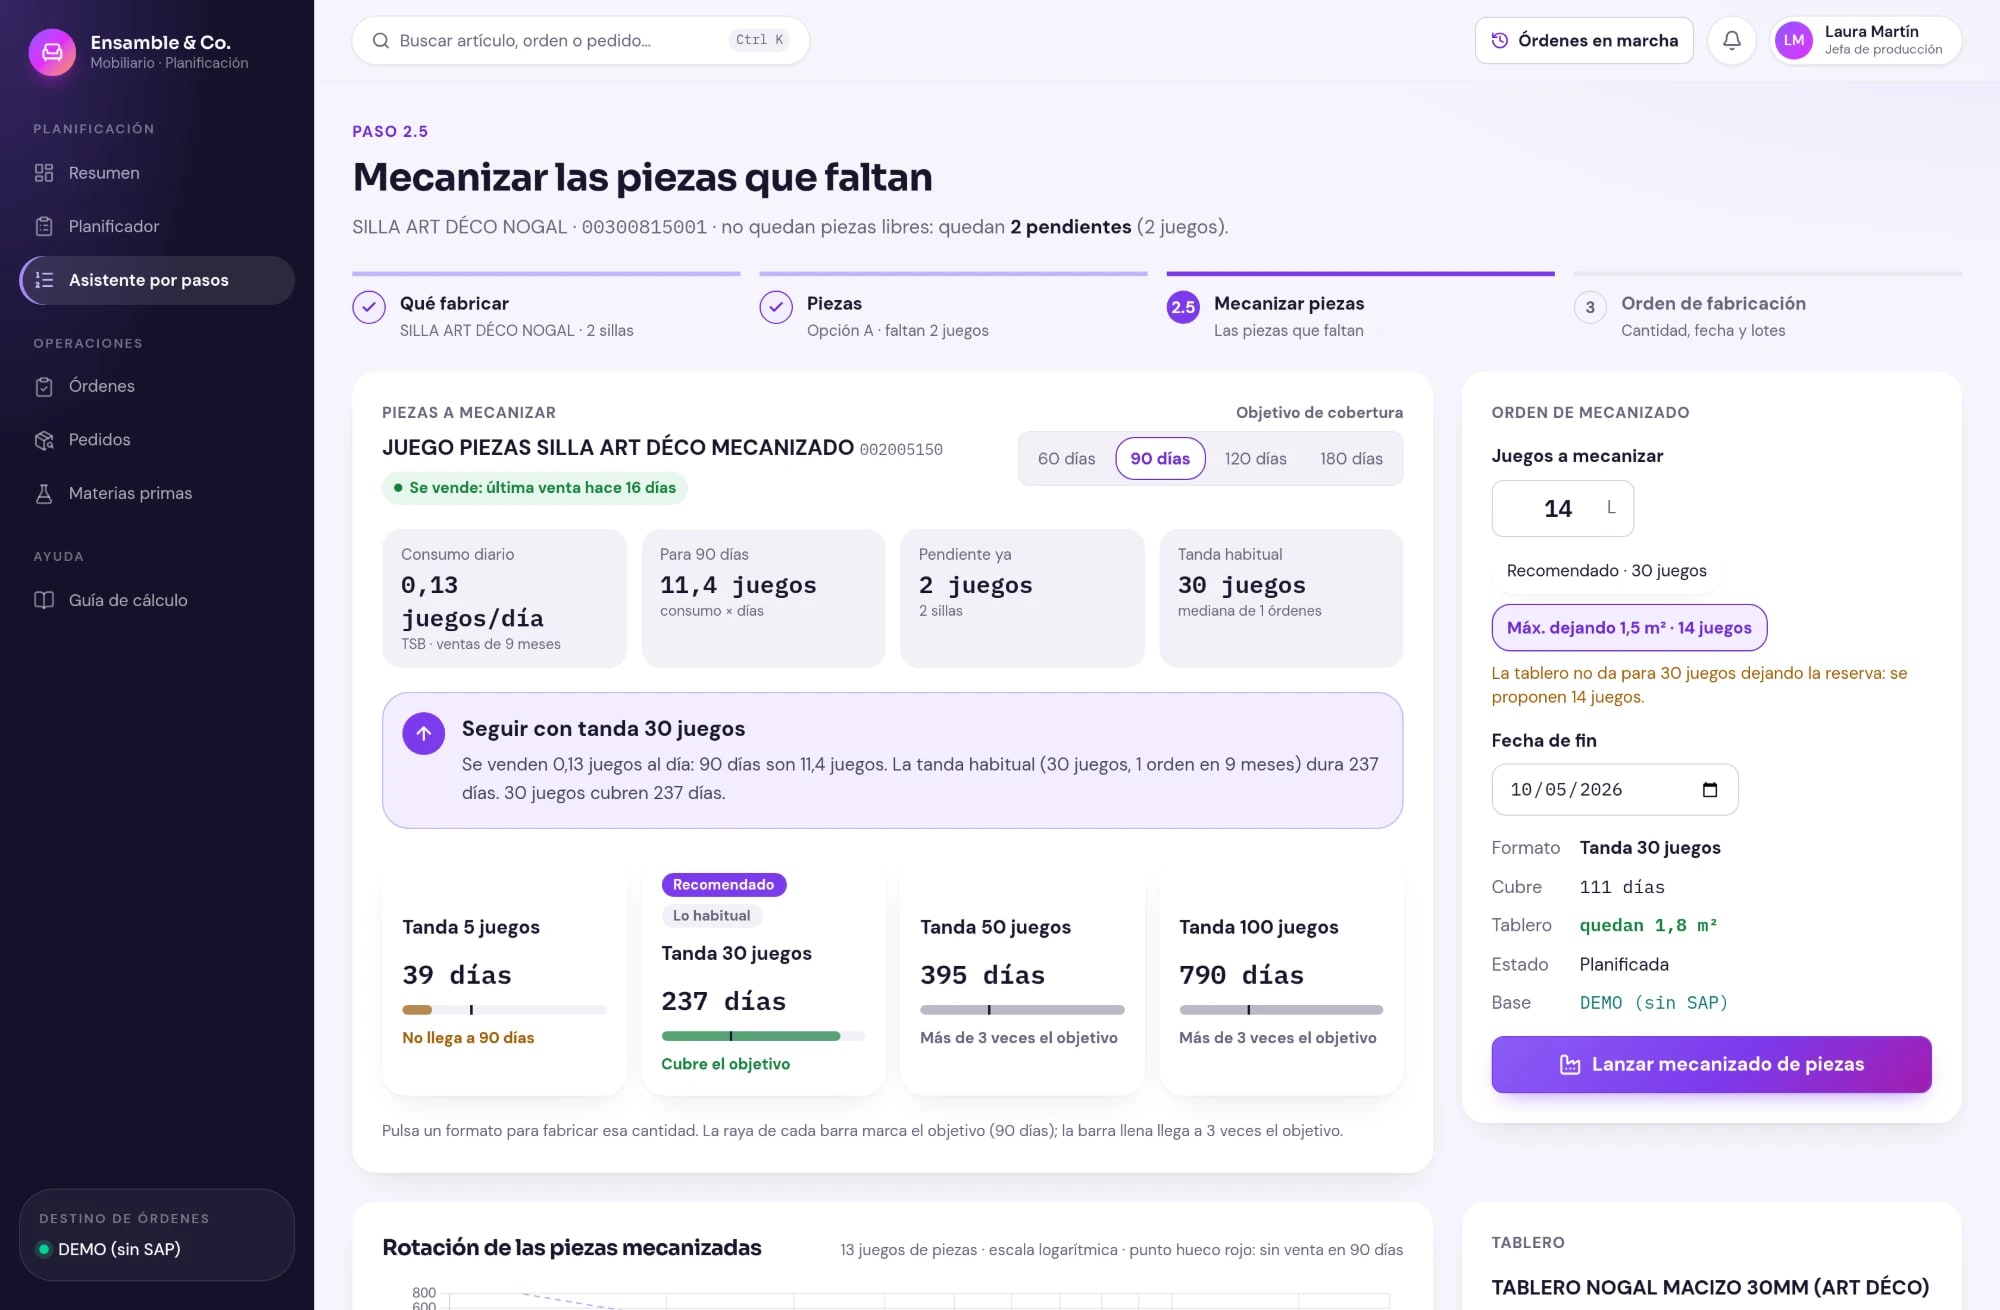The width and height of the screenshot is (2000, 1310).
Task: Click the Juegos a mecanizar quantity field
Action: [x=1562, y=509]
